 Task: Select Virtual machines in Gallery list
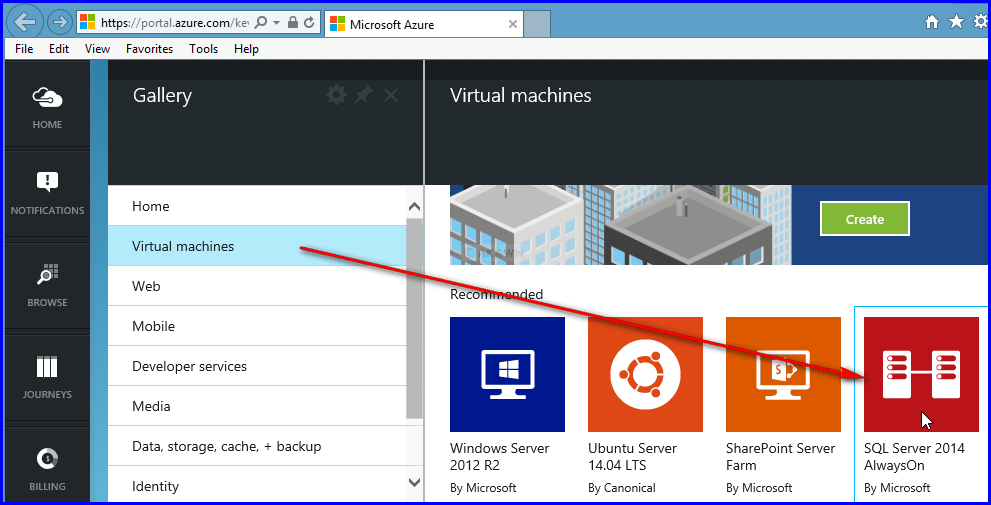pyautogui.click(x=257, y=246)
